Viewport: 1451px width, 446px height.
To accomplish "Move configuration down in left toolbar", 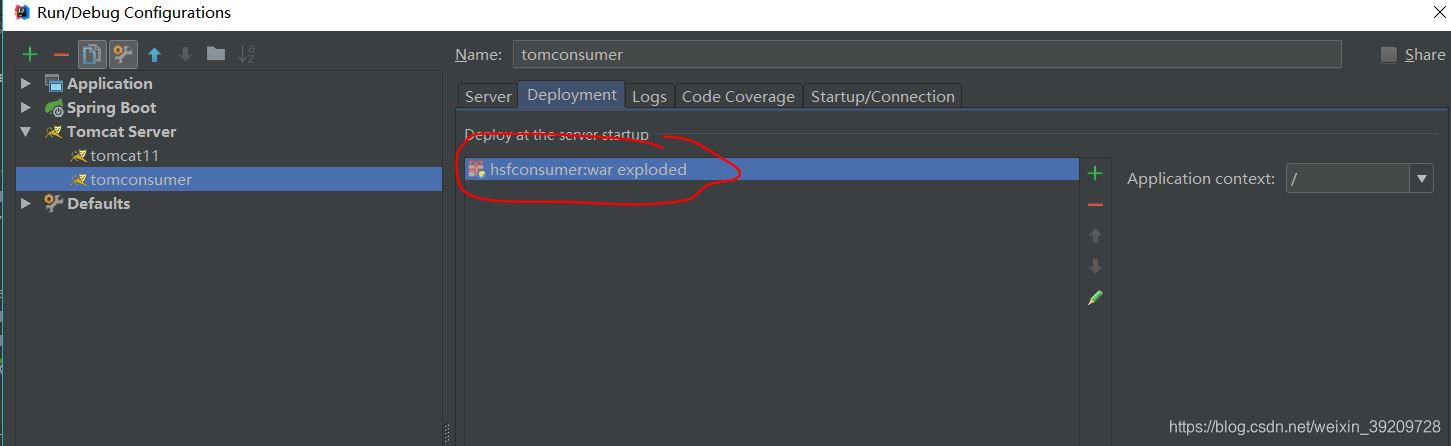I will tap(185, 55).
